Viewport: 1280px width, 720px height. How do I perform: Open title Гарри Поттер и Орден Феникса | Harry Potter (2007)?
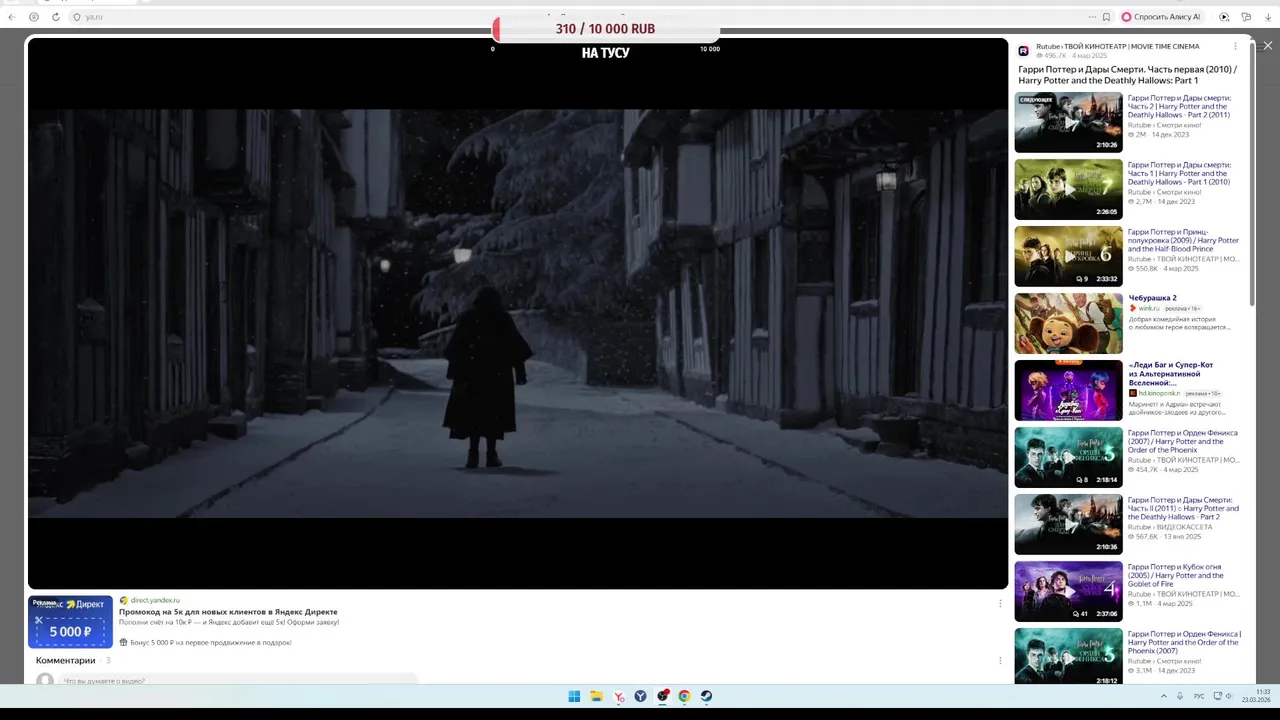coord(1184,642)
